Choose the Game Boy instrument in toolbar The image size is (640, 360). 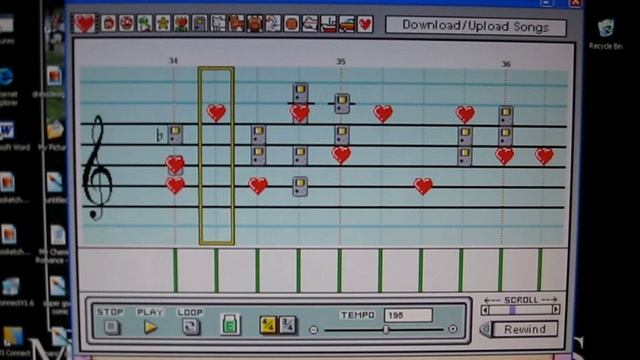point(199,24)
